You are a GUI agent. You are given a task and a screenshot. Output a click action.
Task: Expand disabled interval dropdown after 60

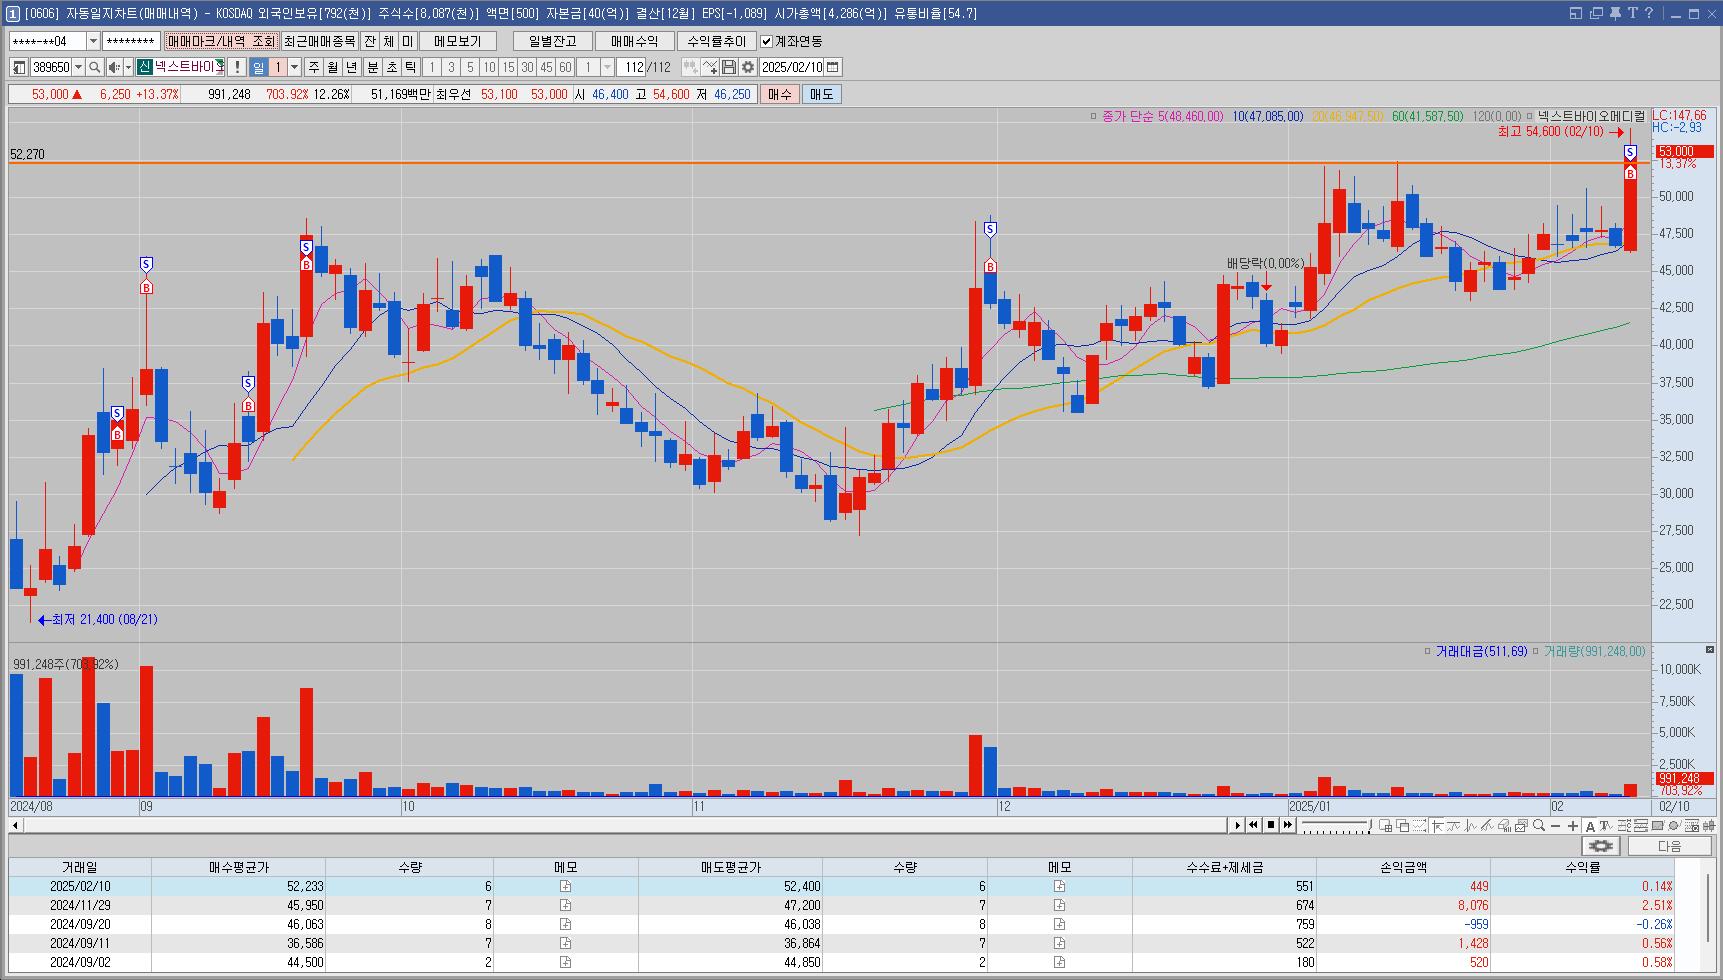tap(608, 67)
